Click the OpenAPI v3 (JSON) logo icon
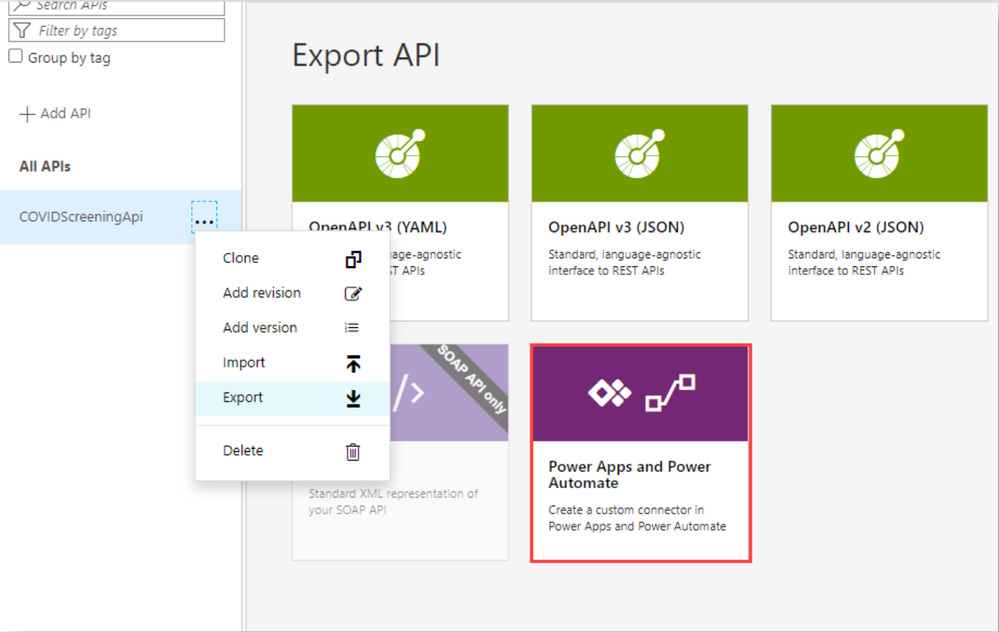The image size is (999, 632). pyautogui.click(x=640, y=154)
